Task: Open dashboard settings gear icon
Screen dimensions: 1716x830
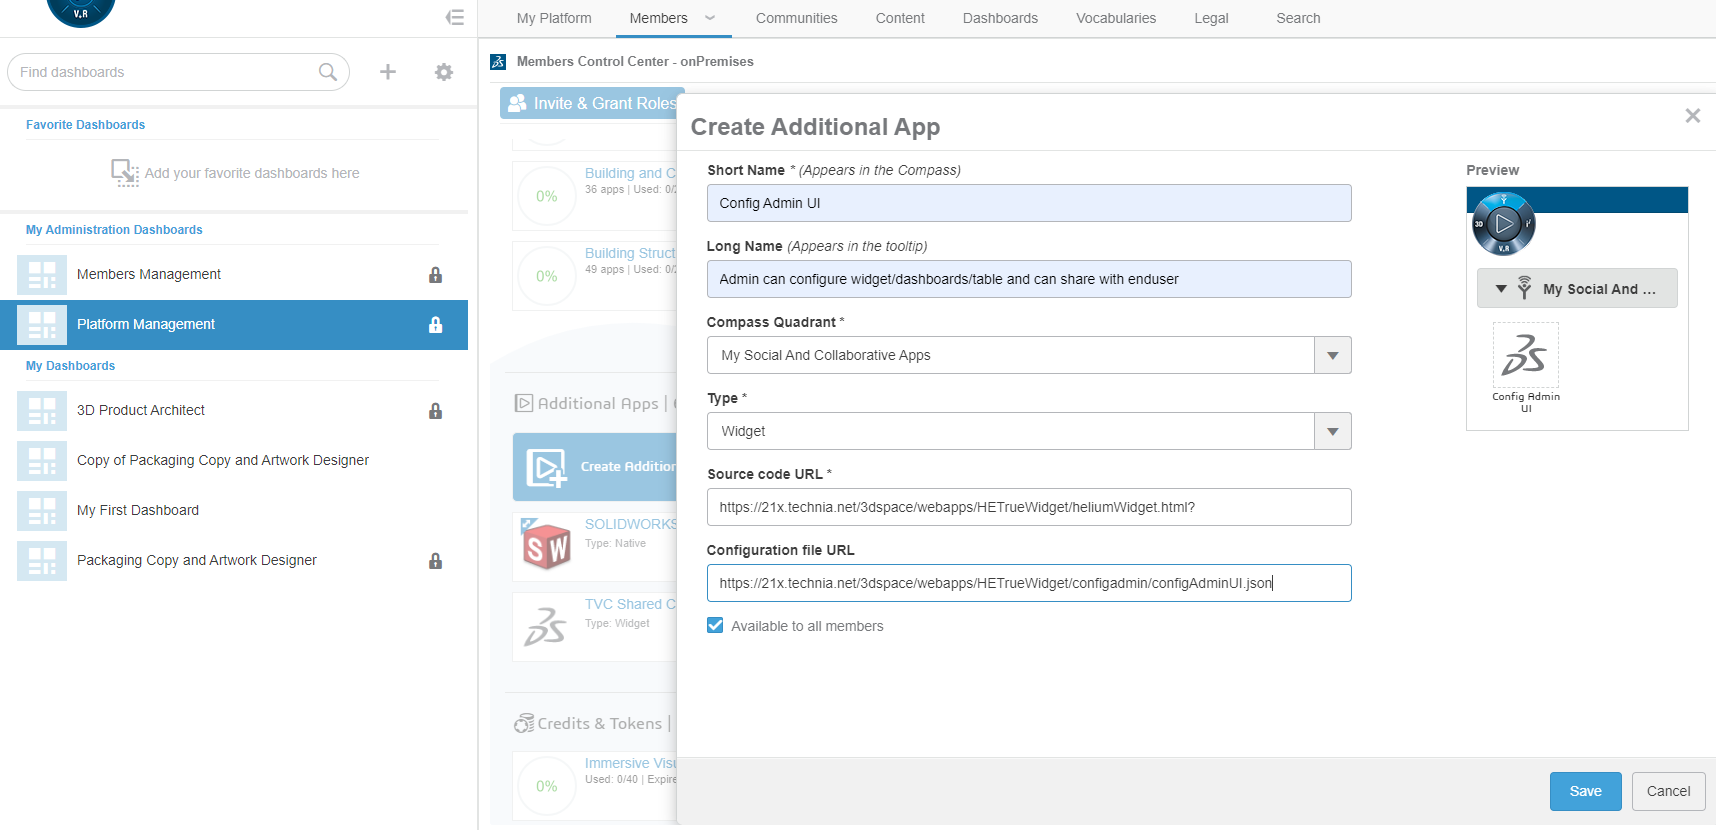Action: point(444,72)
